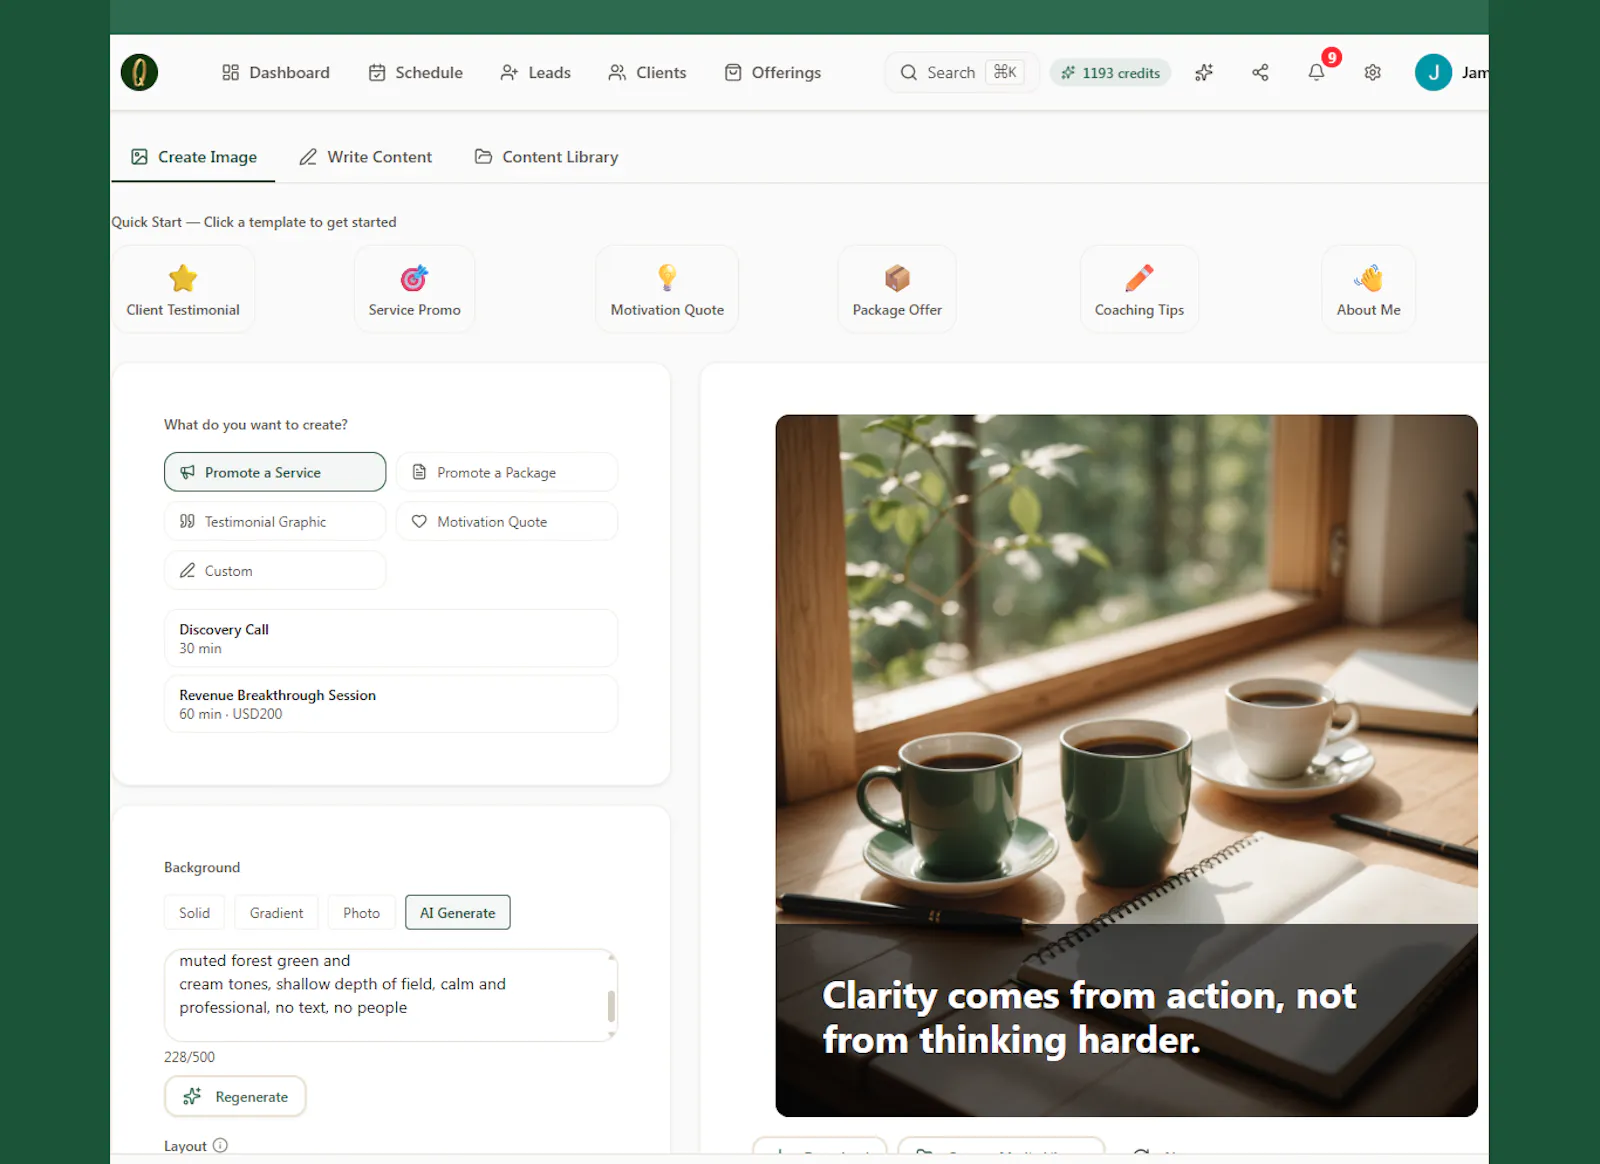Image resolution: width=1600 pixels, height=1164 pixels.
Task: Select Promote a Service option
Action: pos(275,472)
